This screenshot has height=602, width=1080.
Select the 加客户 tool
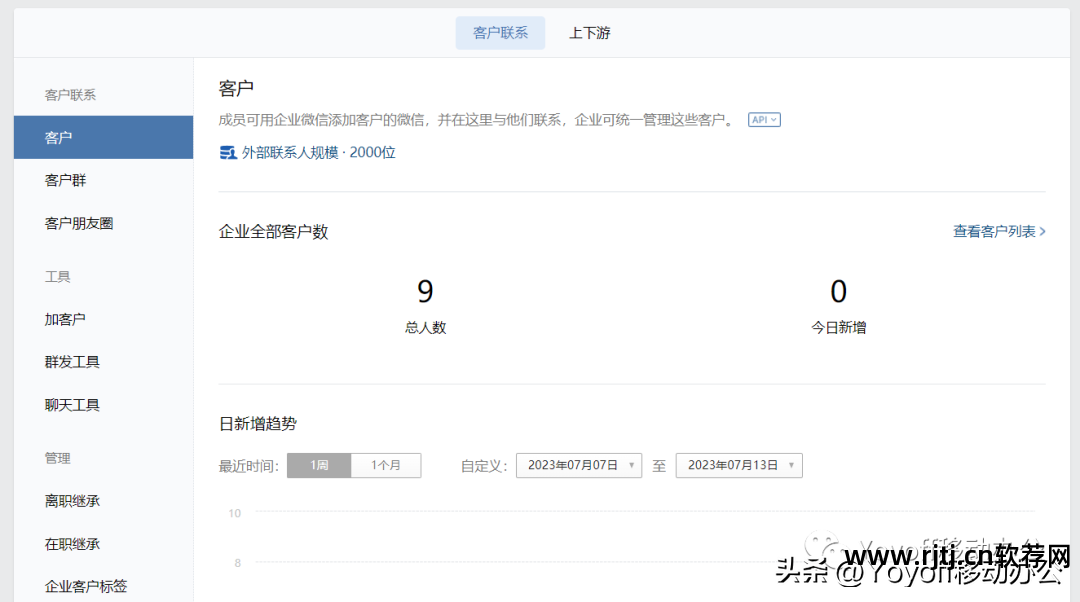64,318
